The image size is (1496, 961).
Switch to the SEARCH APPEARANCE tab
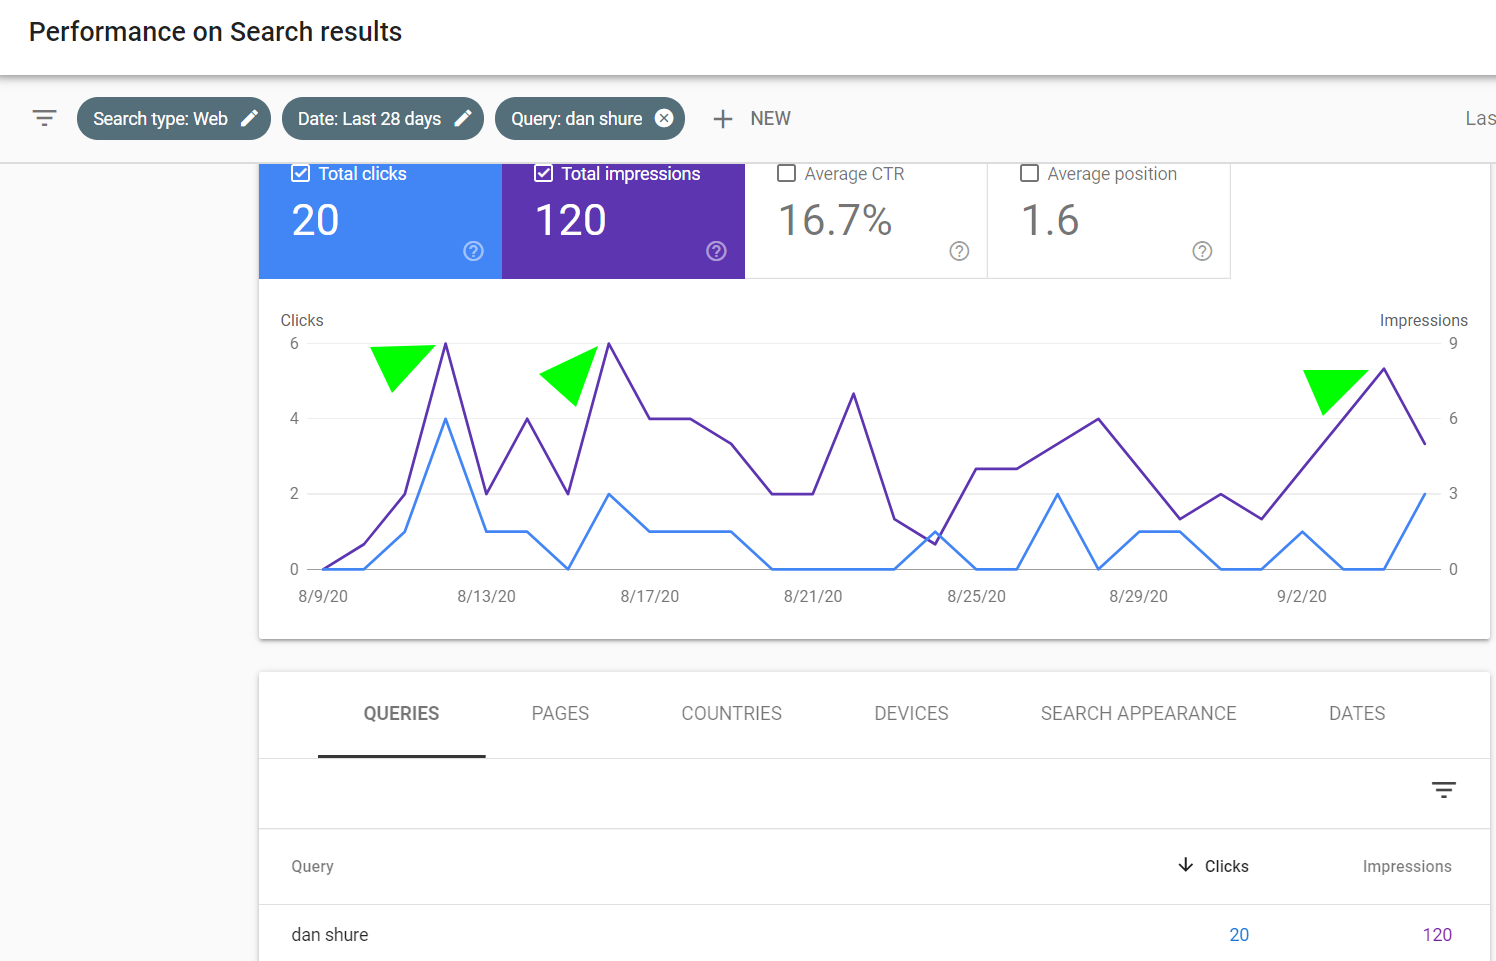pyautogui.click(x=1138, y=714)
